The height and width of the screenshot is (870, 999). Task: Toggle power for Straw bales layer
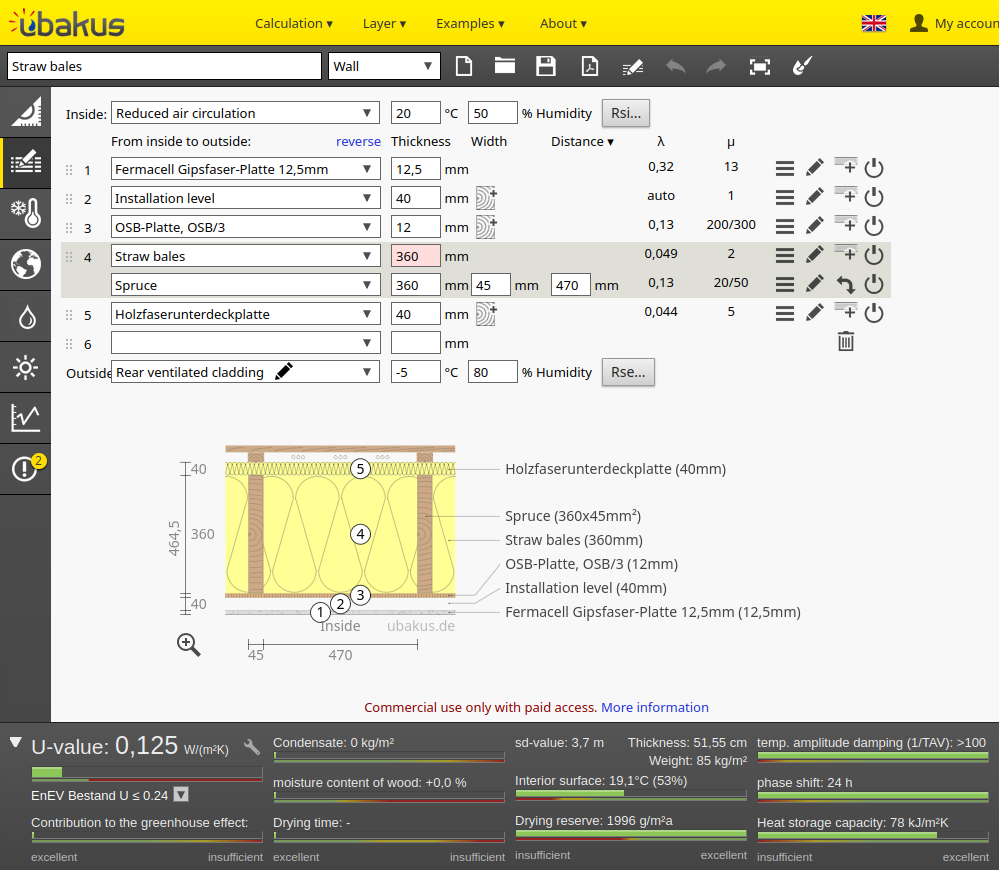873,255
